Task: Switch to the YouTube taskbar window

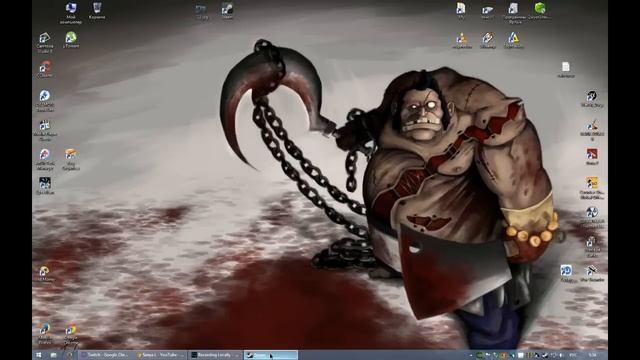Action: pos(160,355)
